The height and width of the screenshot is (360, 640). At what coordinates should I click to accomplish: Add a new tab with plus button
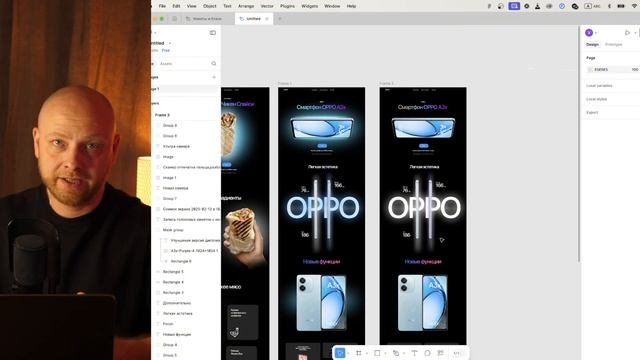tap(280, 19)
